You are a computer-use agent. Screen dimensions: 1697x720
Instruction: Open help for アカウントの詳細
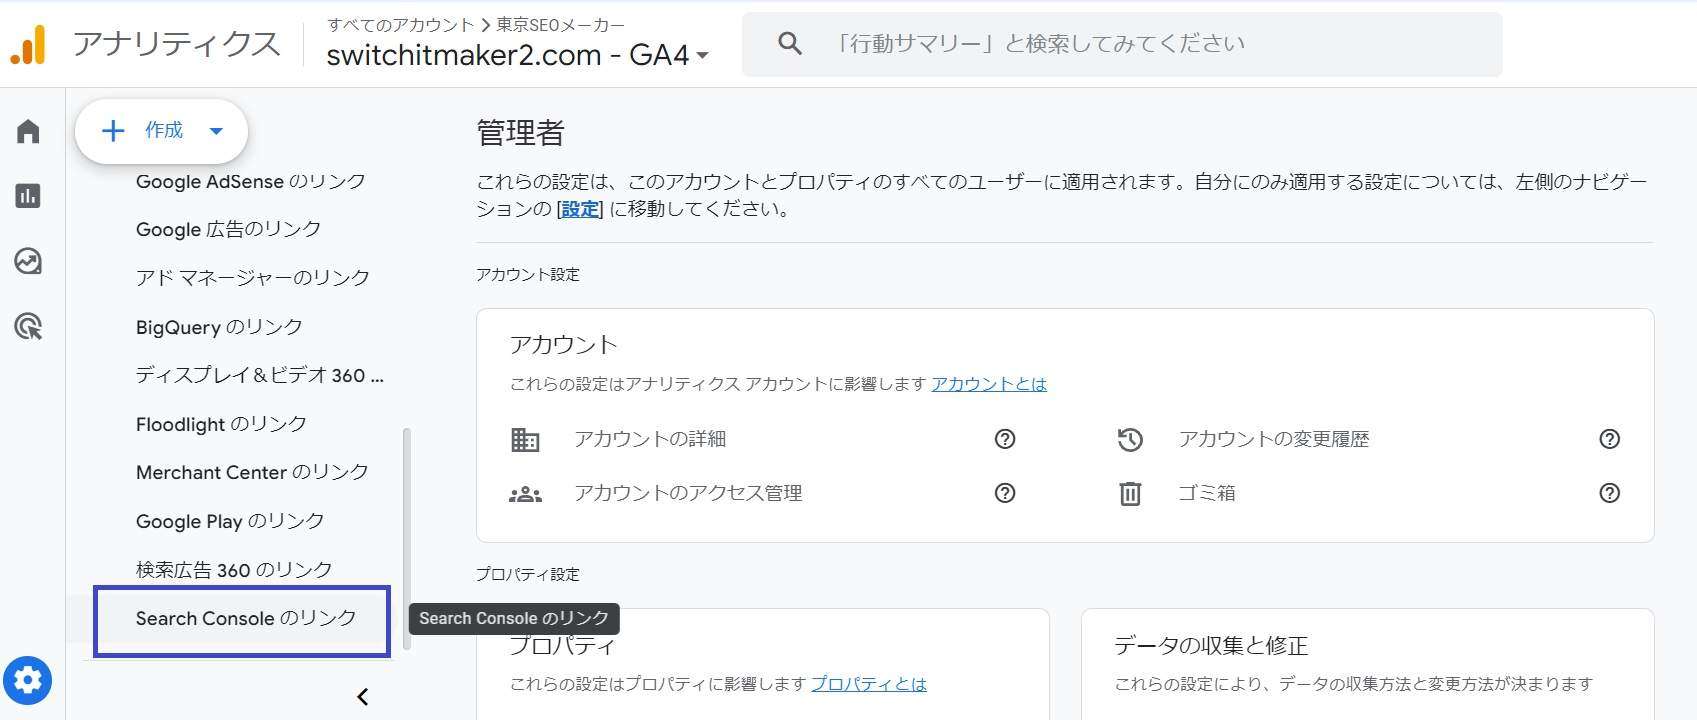point(1005,439)
